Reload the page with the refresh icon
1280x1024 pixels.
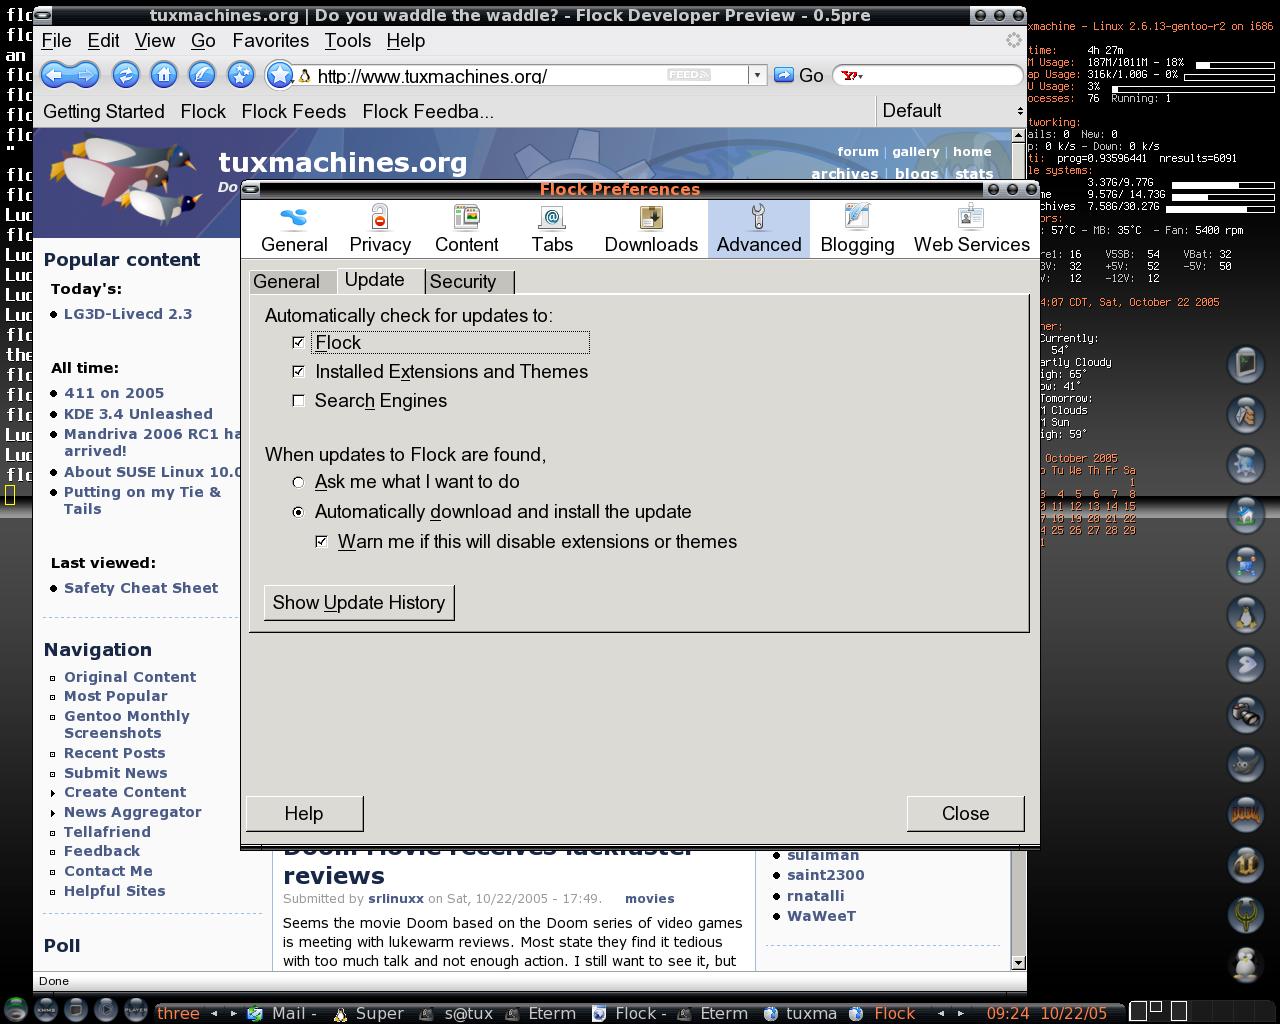[x=125, y=75]
